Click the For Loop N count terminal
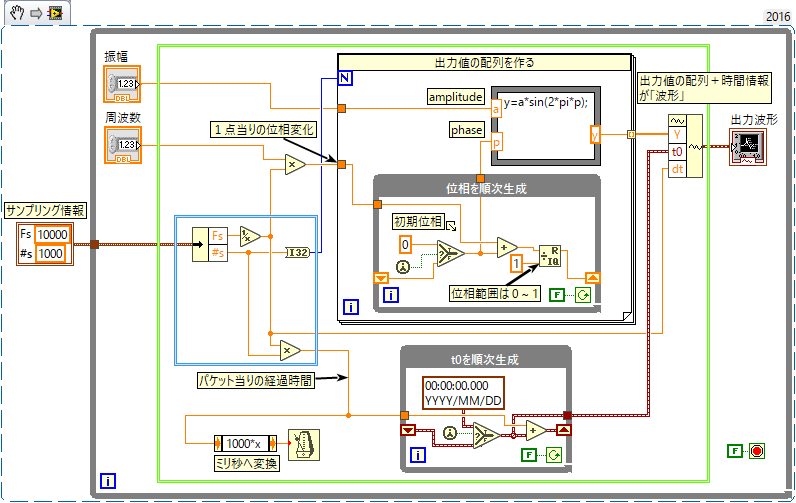This screenshot has height=503, width=796. [x=344, y=78]
